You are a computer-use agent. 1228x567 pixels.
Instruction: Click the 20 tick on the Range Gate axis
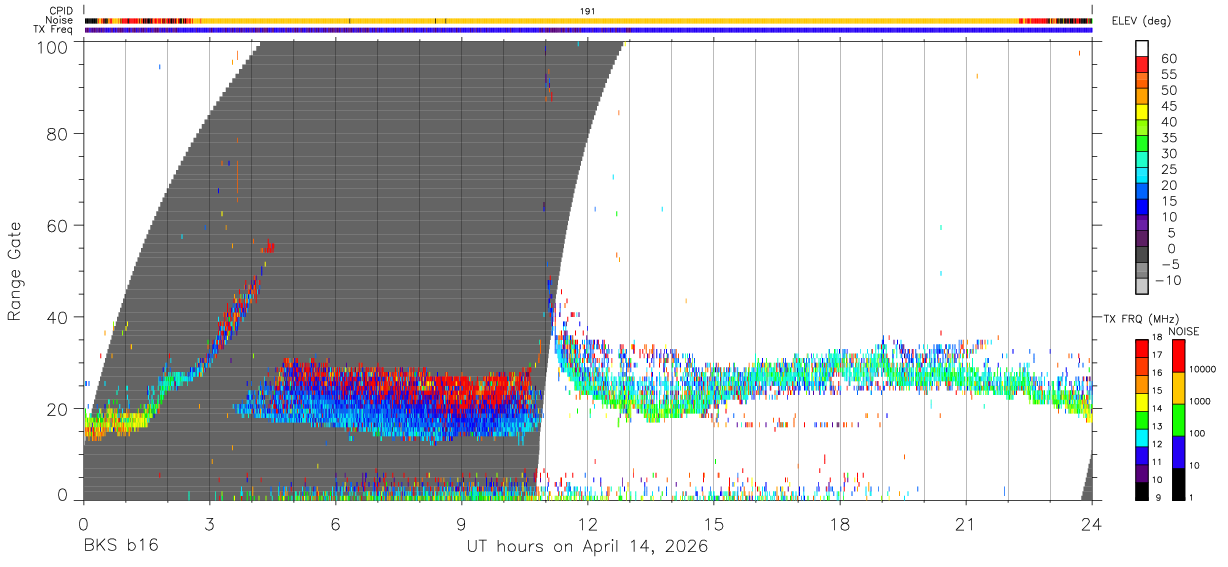[x=59, y=408]
